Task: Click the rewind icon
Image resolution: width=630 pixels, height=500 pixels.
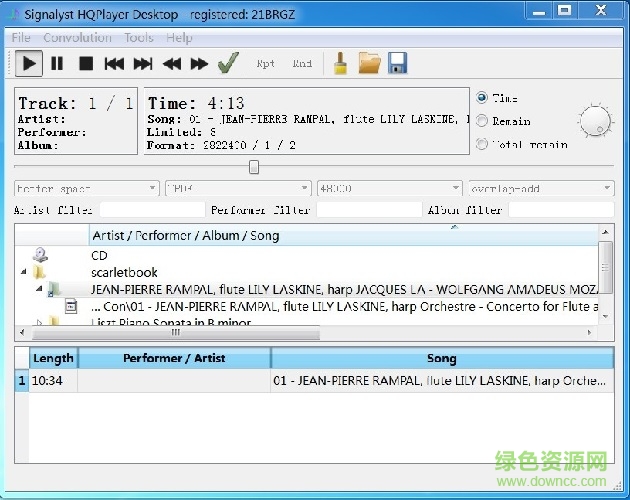Action: [x=172, y=64]
